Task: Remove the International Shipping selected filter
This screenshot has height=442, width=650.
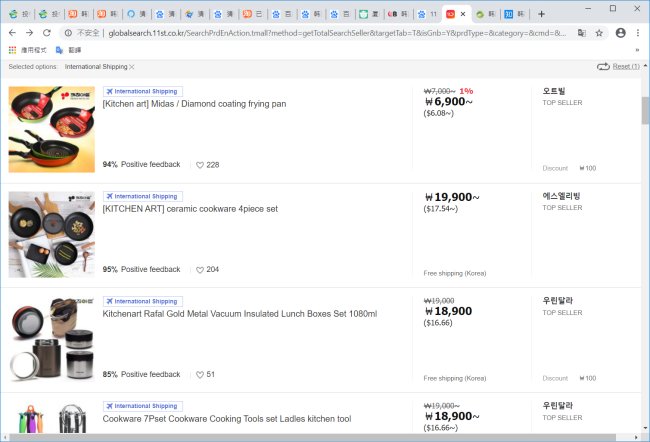Action: coord(132,67)
